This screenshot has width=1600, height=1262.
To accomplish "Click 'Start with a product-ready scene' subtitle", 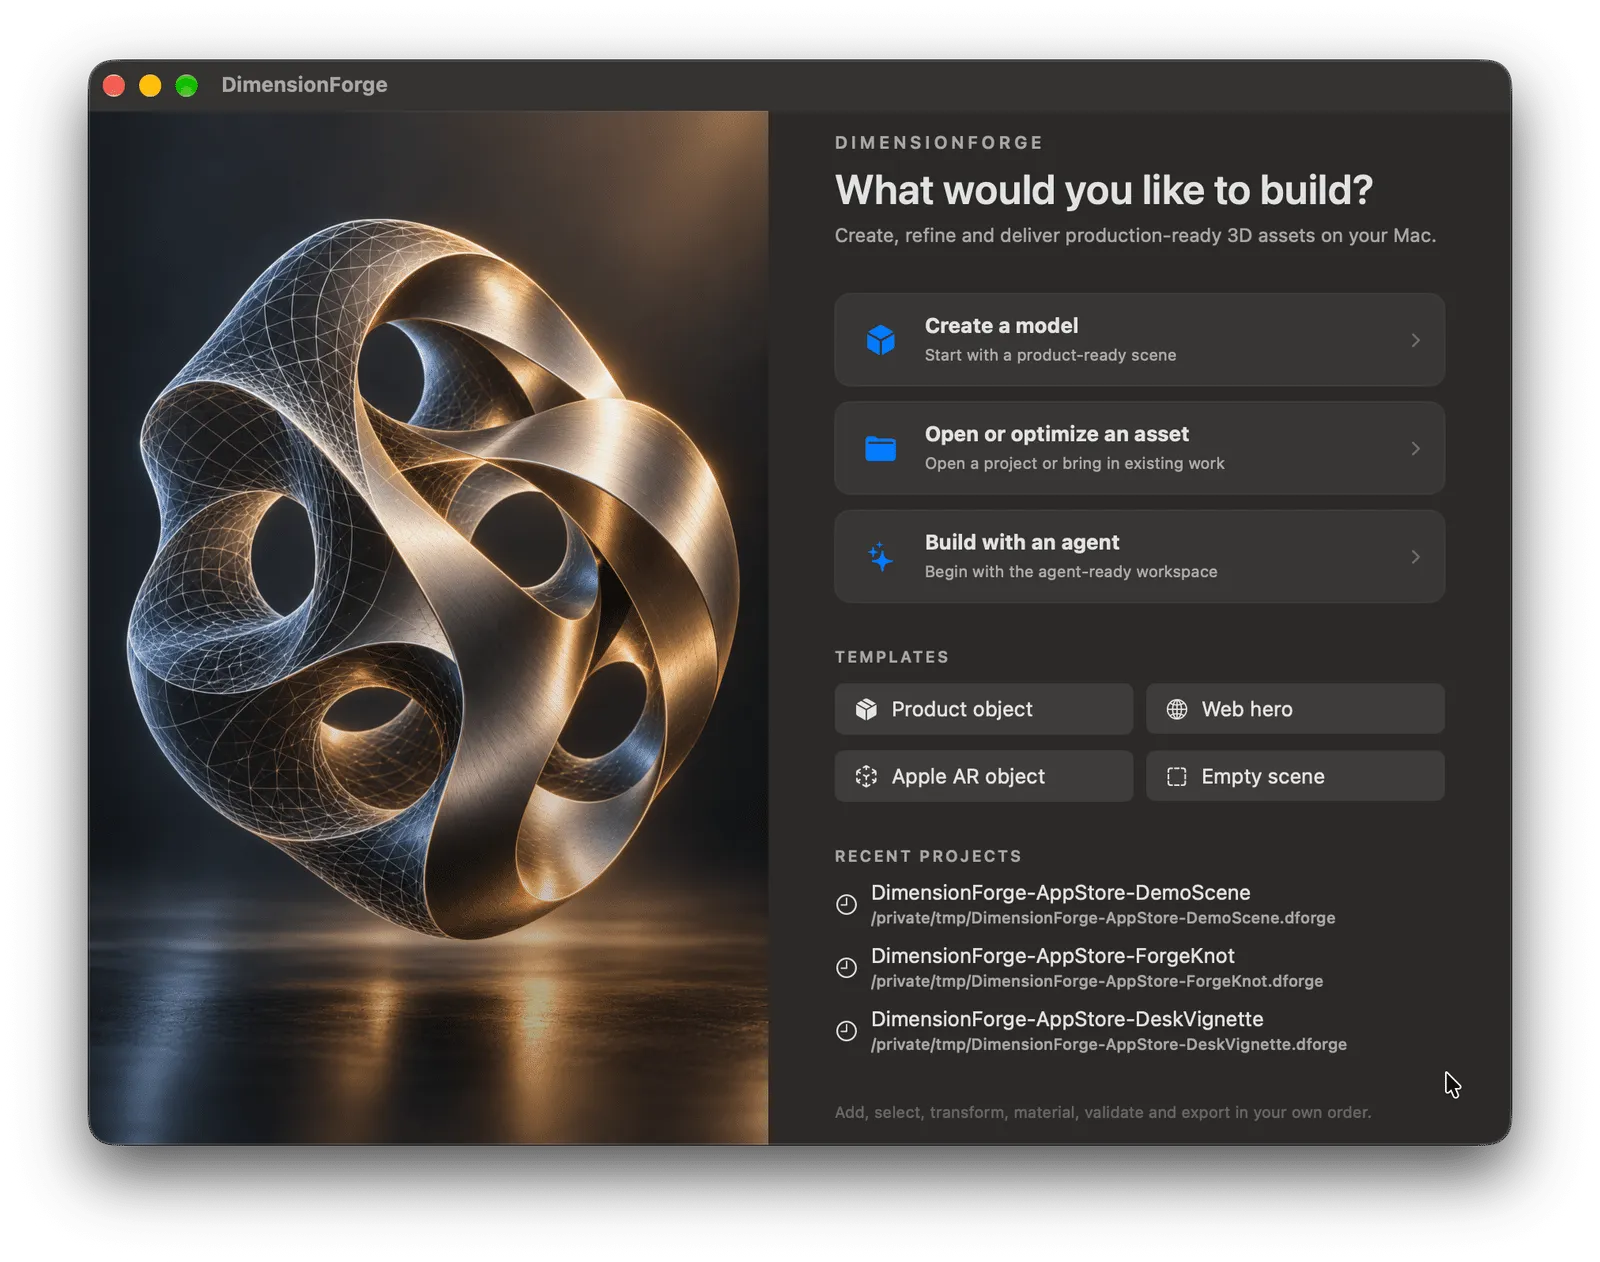I will coord(1050,355).
